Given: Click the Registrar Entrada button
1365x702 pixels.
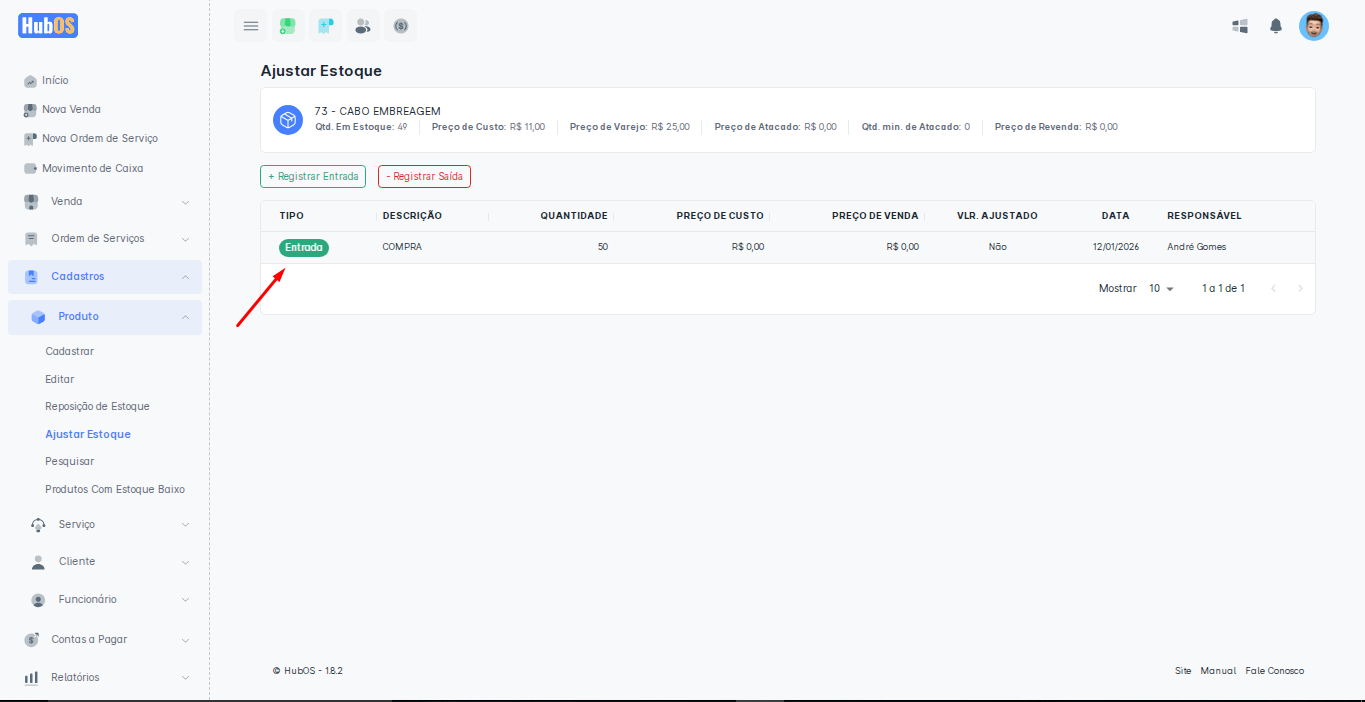Looking at the screenshot, I should (313, 176).
